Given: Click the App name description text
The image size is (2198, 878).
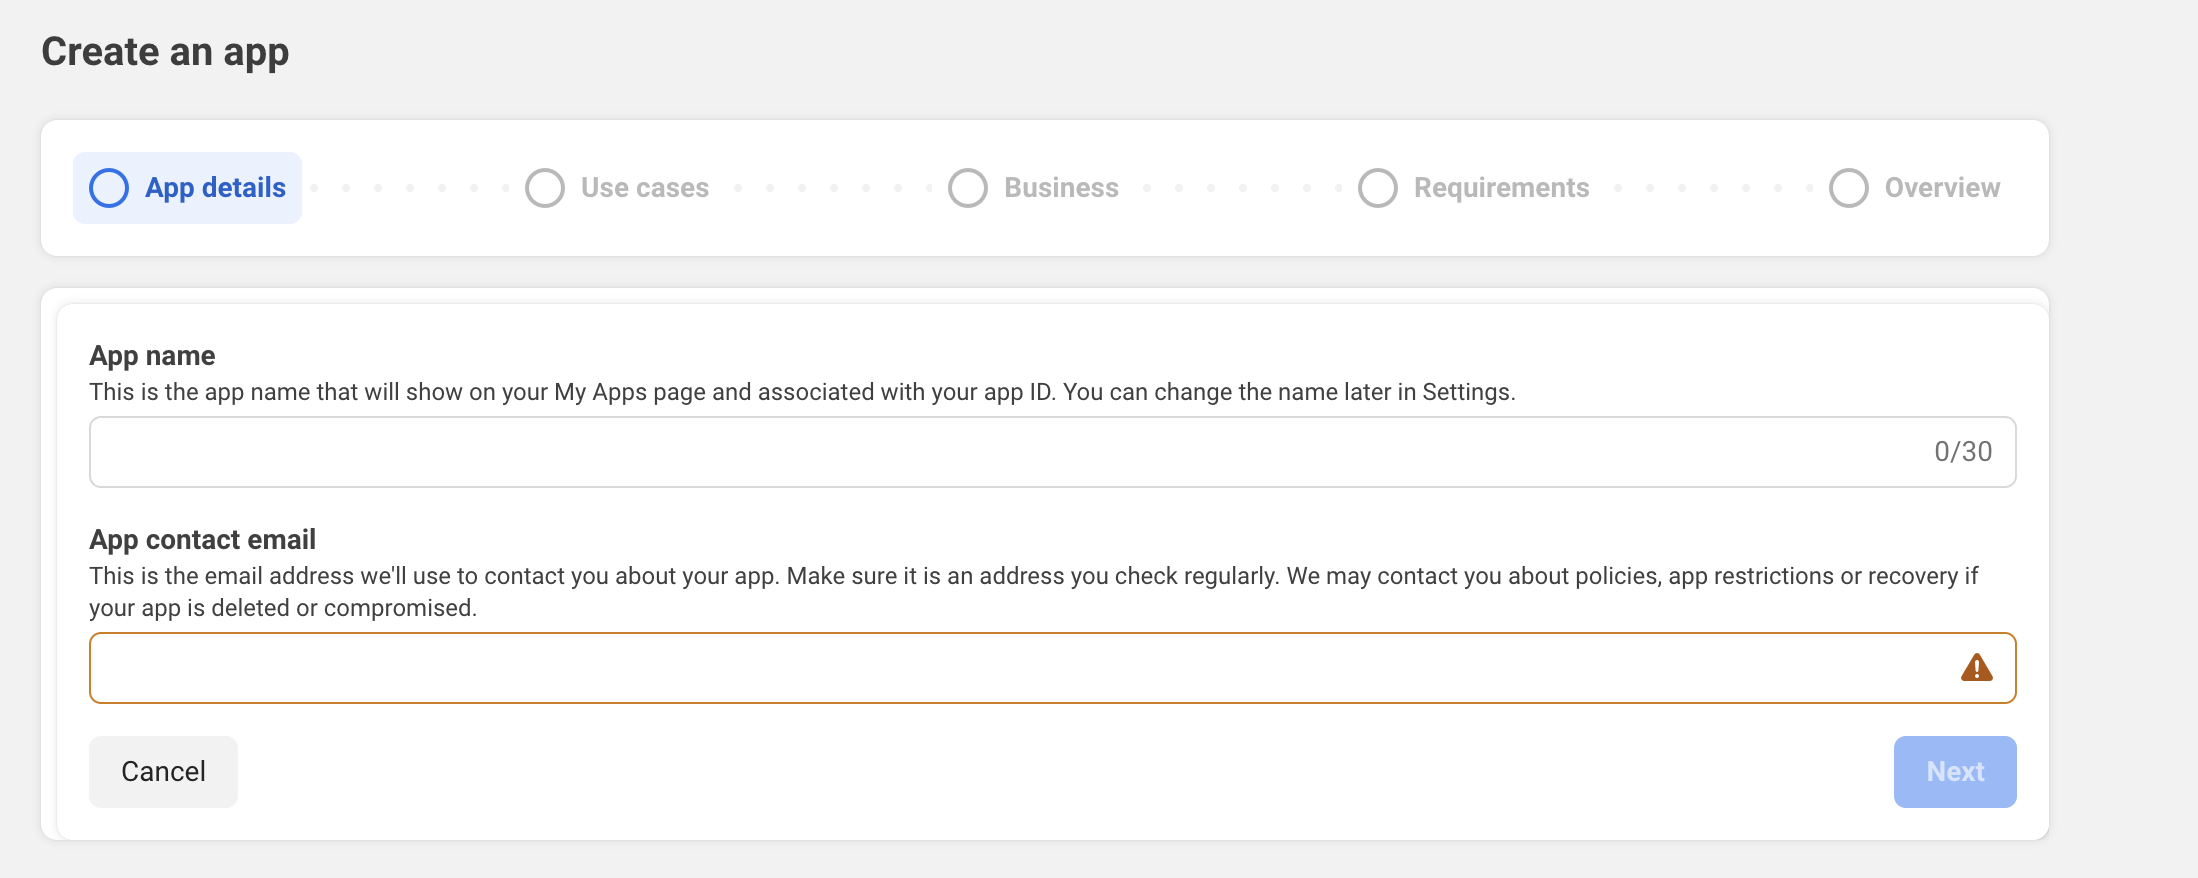Looking at the screenshot, I should click(802, 392).
